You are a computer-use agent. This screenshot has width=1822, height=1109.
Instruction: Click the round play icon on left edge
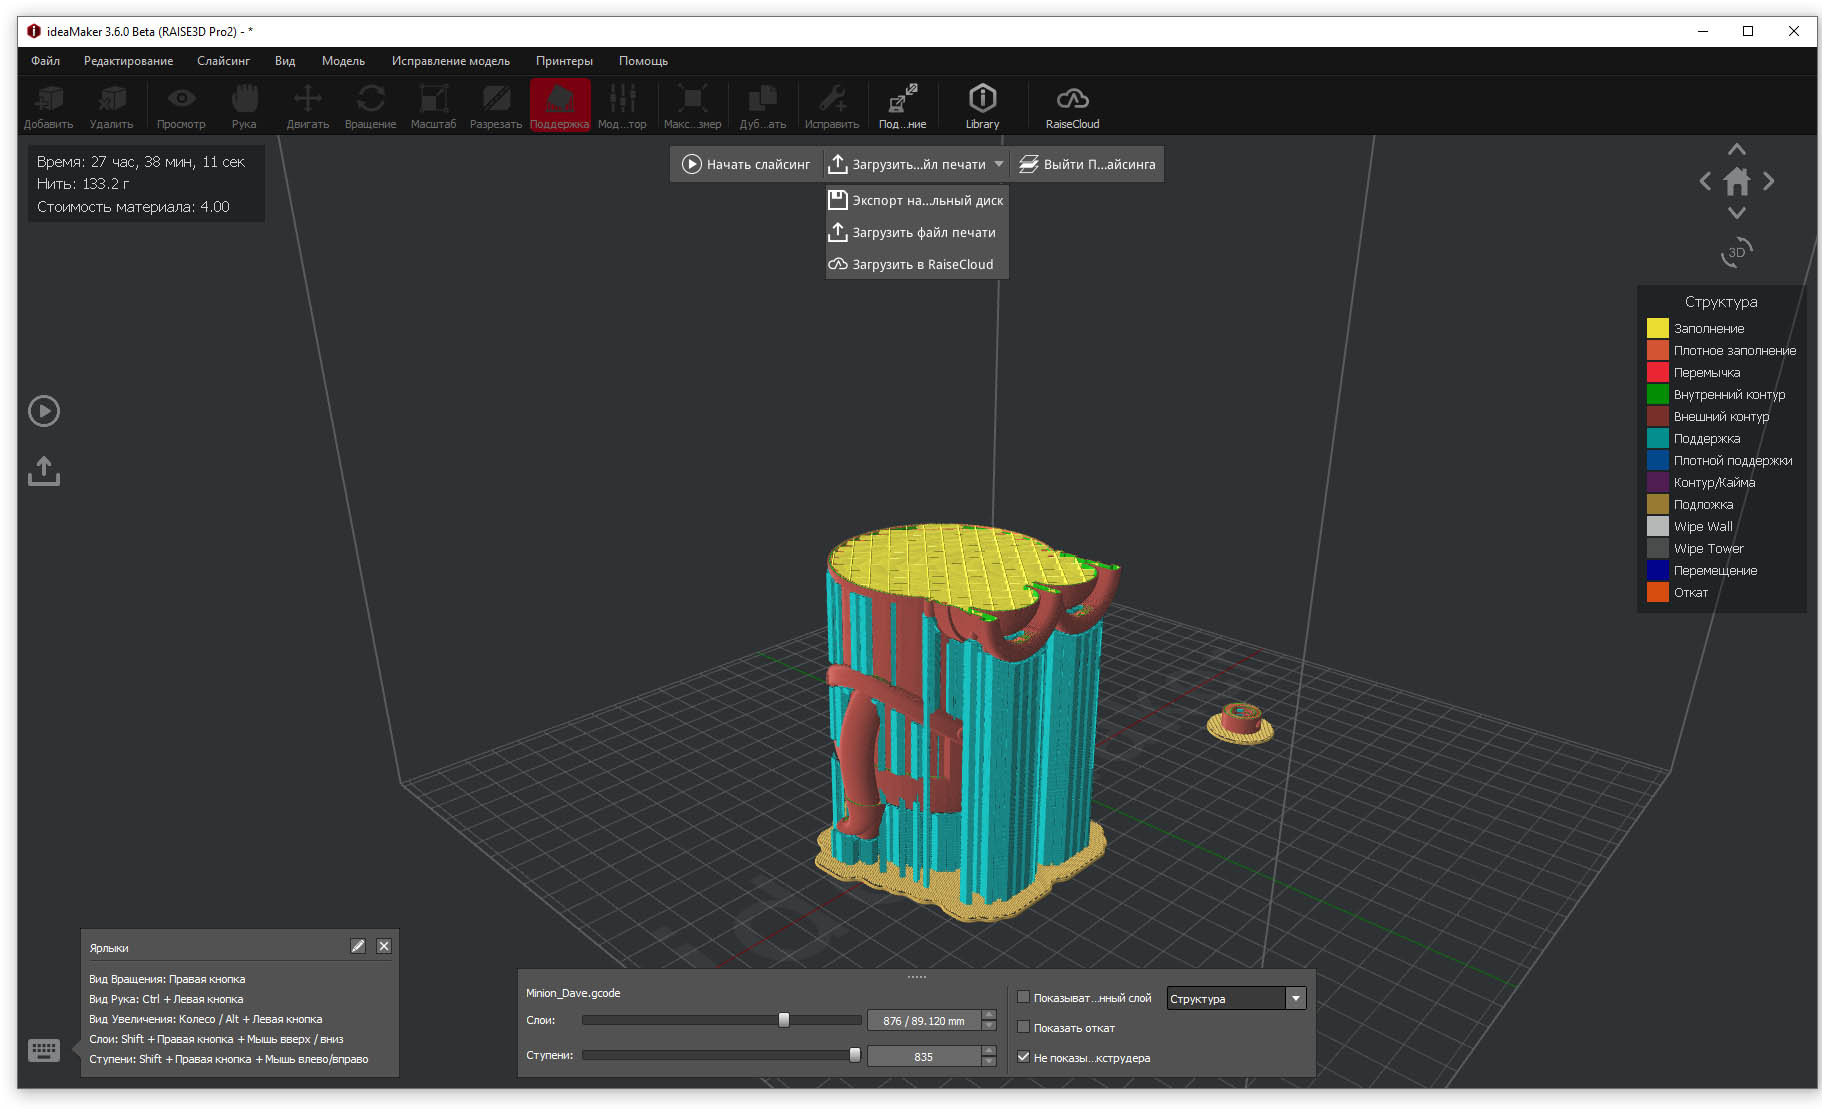[x=44, y=411]
